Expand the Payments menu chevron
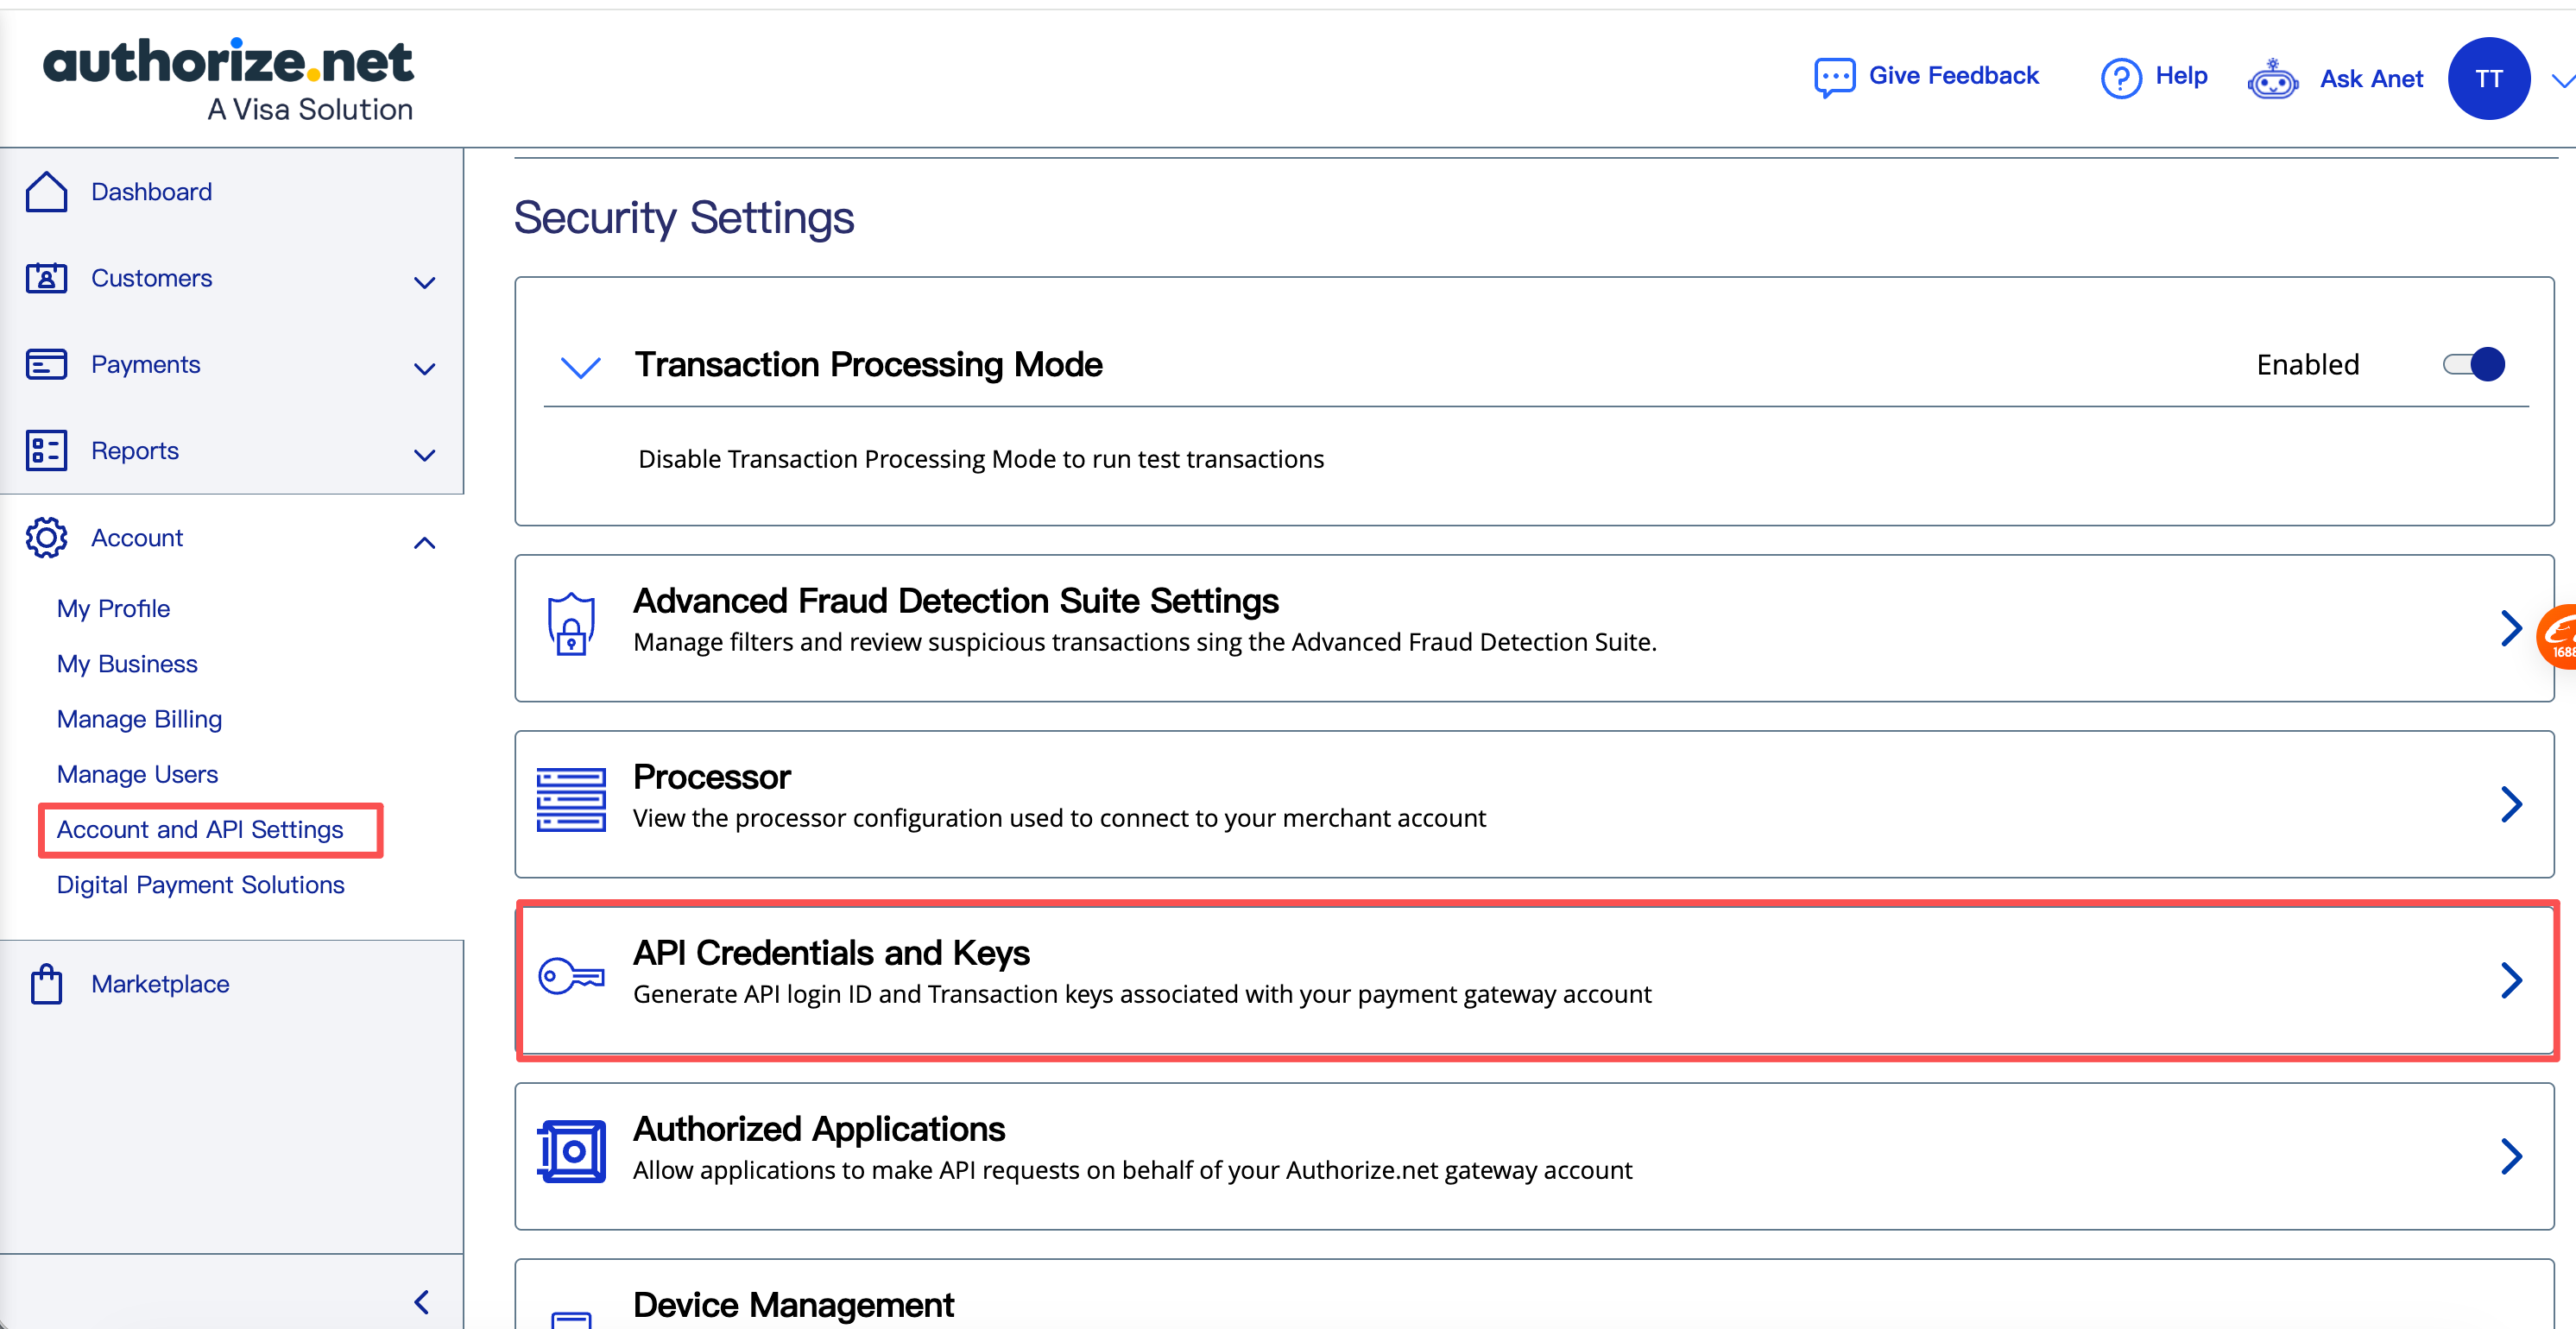This screenshot has height=1329, width=2576. 425,369
